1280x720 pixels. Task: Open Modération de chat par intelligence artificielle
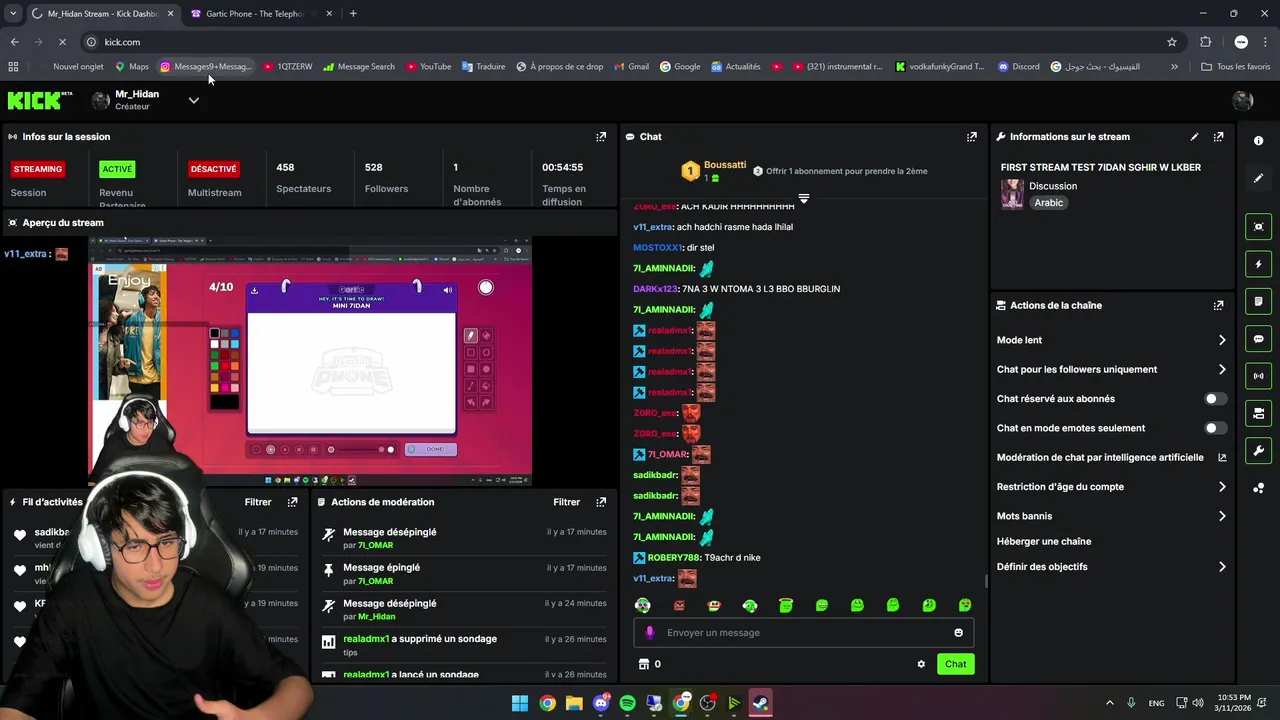[x=1111, y=458]
